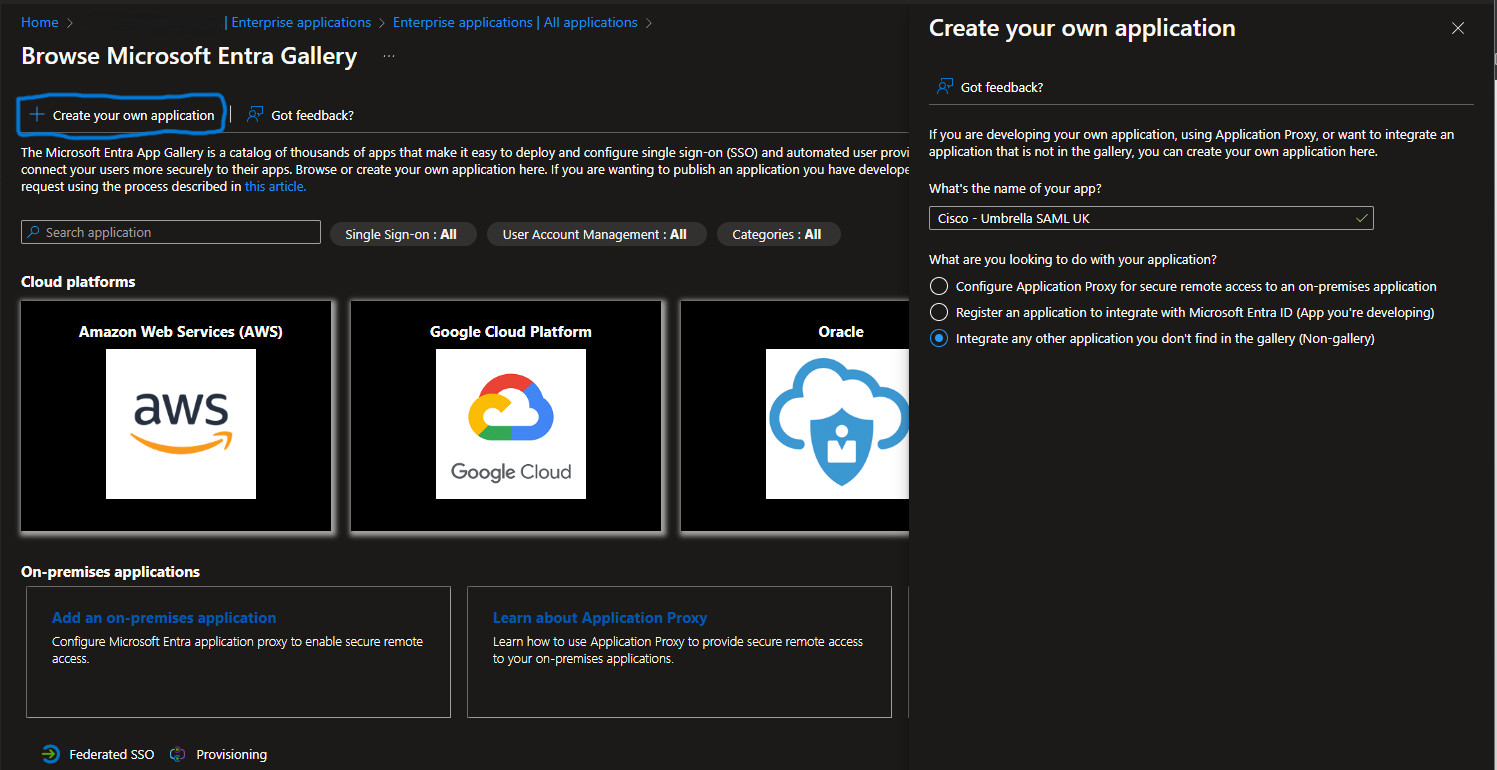The image size is (1497, 770).
Task: Select Register an application to integrate radio option
Action: click(x=938, y=312)
